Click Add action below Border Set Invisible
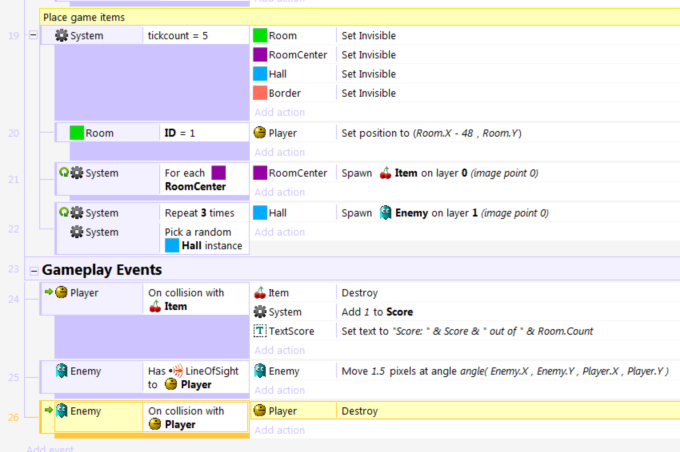The height and width of the screenshot is (452, 680). pos(279,112)
